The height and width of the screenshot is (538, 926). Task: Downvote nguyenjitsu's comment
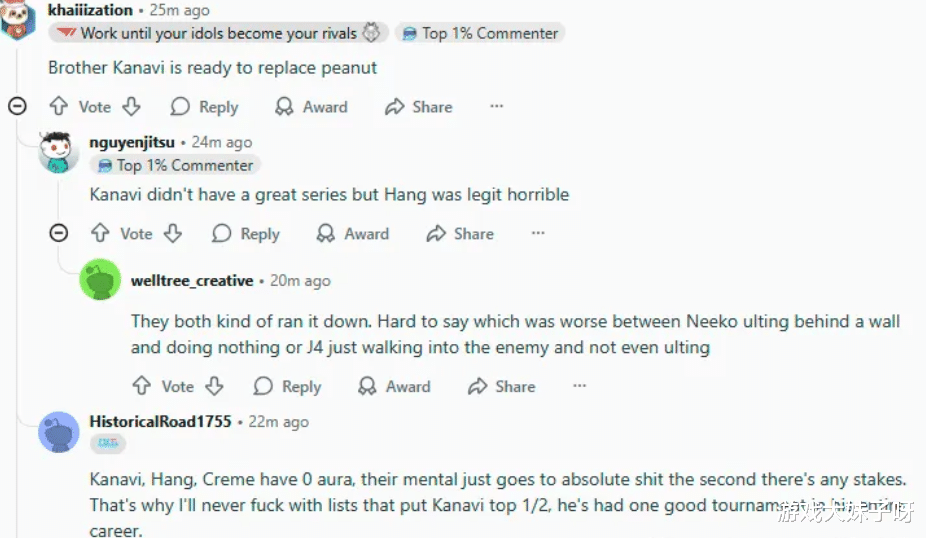(x=173, y=234)
